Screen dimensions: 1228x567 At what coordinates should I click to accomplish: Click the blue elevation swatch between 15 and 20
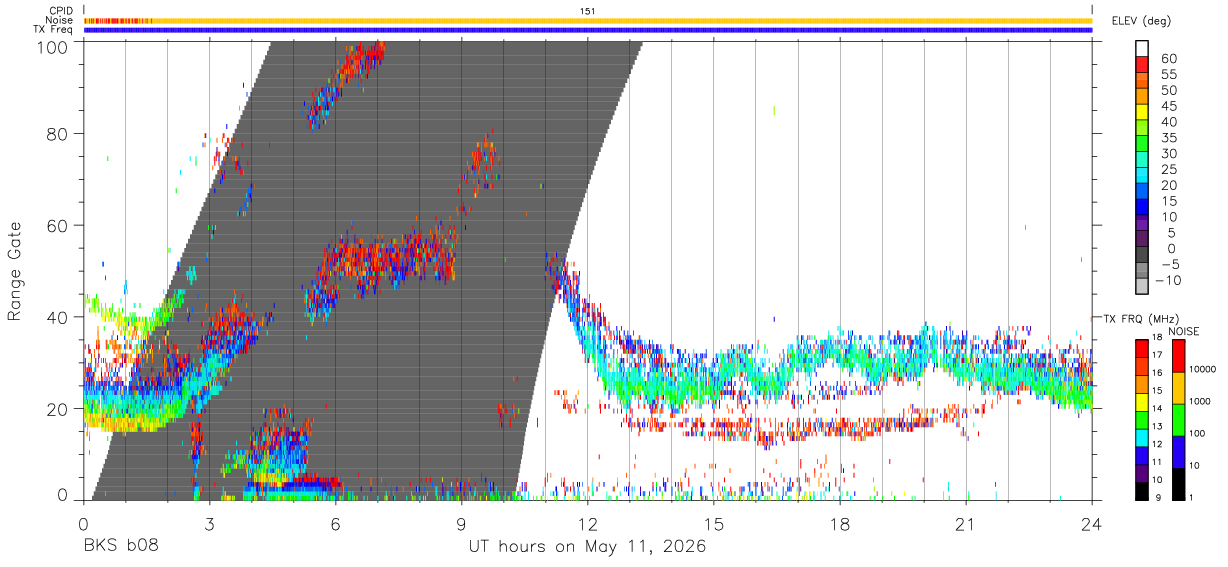1142,192
